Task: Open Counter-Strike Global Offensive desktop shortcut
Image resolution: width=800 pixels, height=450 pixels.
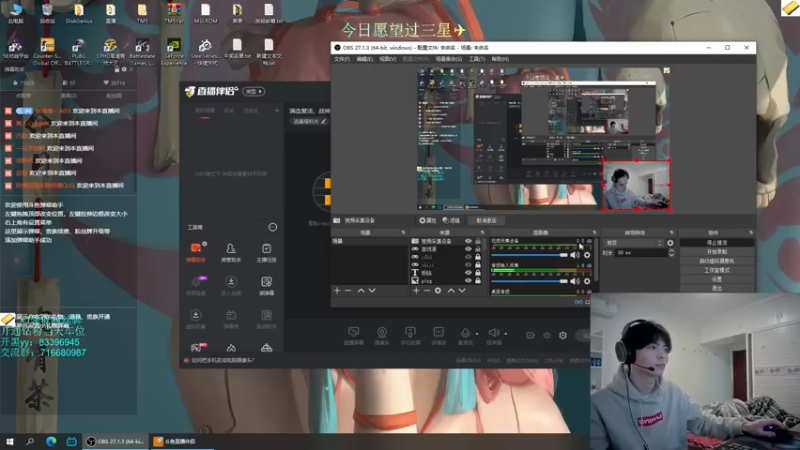Action: [47, 51]
